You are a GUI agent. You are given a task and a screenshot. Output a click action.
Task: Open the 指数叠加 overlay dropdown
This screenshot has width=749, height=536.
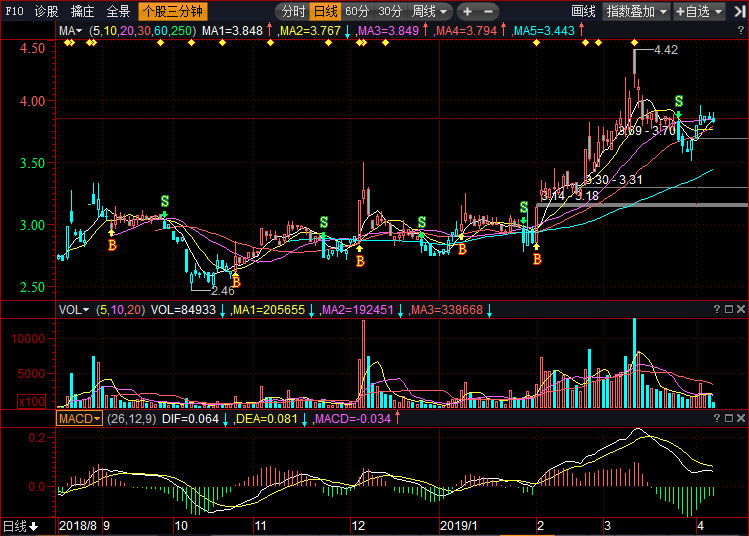pyautogui.click(x=636, y=12)
